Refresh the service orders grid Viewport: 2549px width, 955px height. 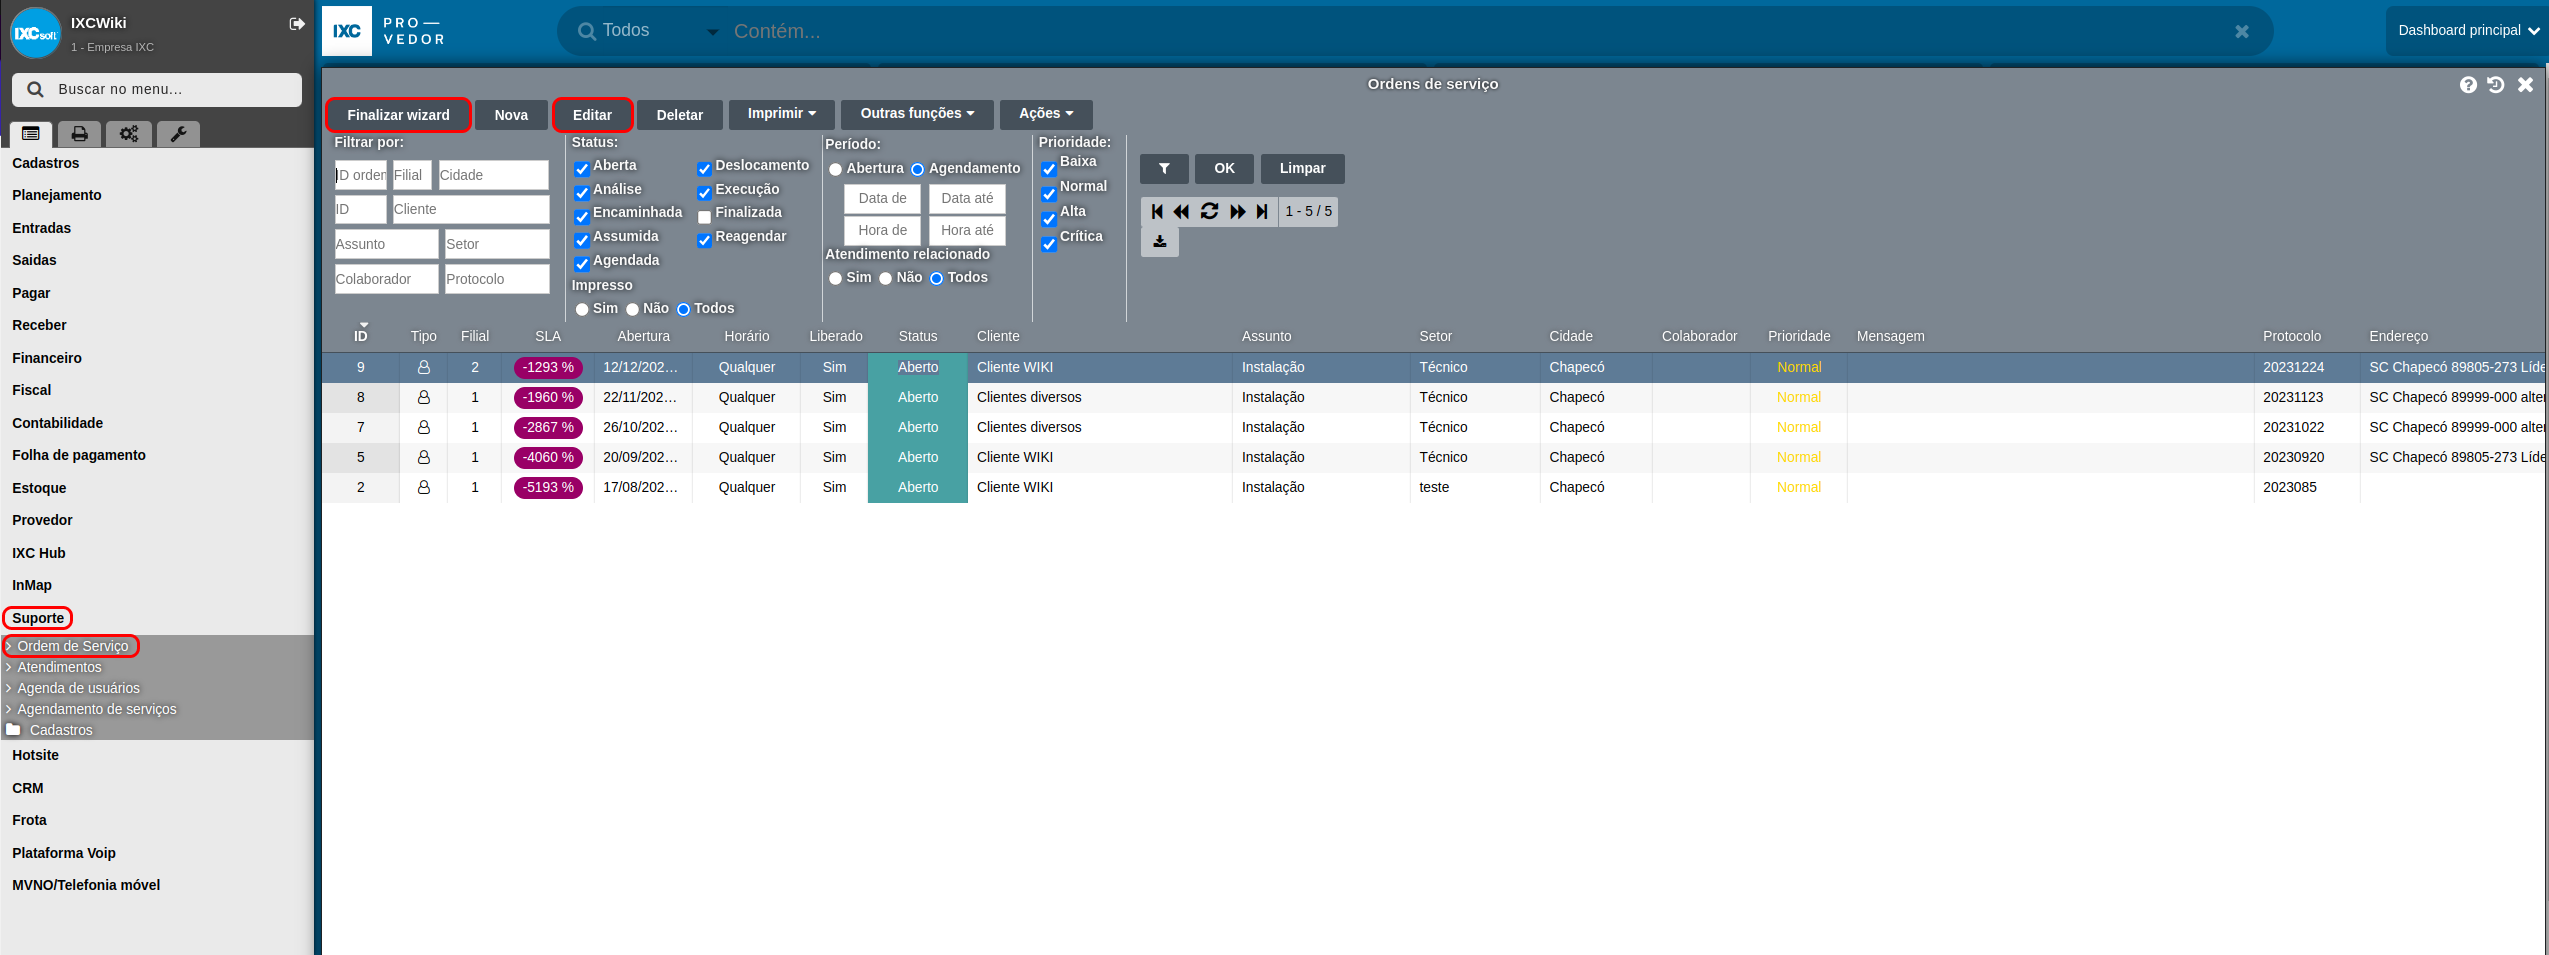click(1209, 211)
